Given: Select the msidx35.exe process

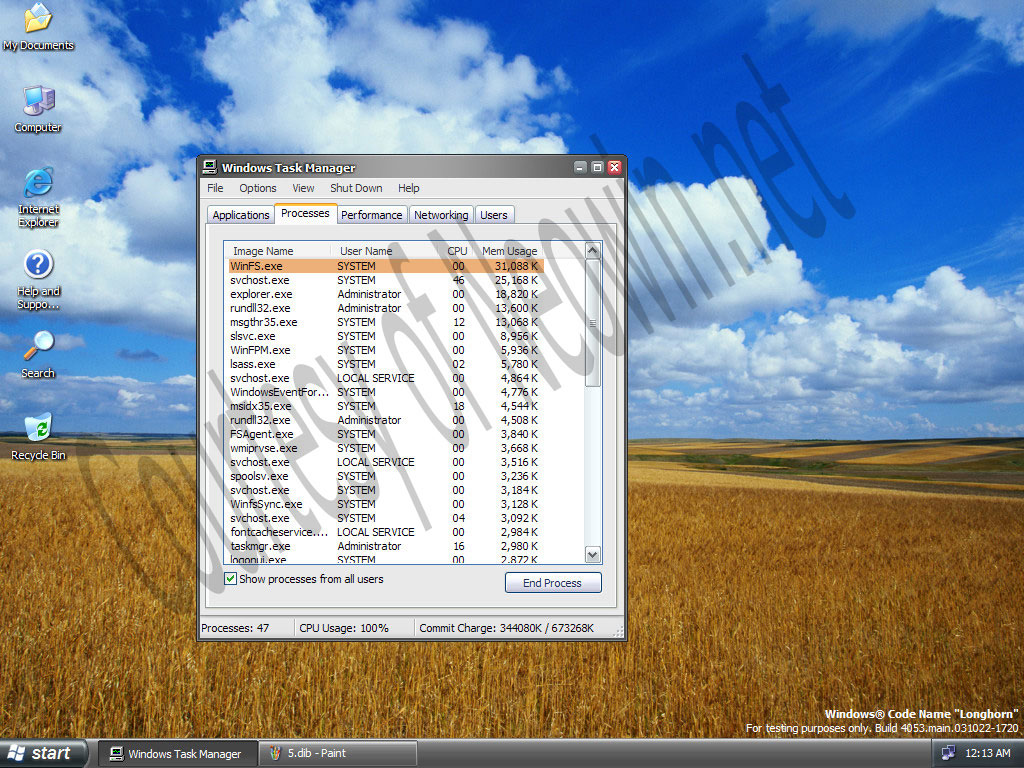Looking at the screenshot, I should pyautogui.click(x=385, y=406).
